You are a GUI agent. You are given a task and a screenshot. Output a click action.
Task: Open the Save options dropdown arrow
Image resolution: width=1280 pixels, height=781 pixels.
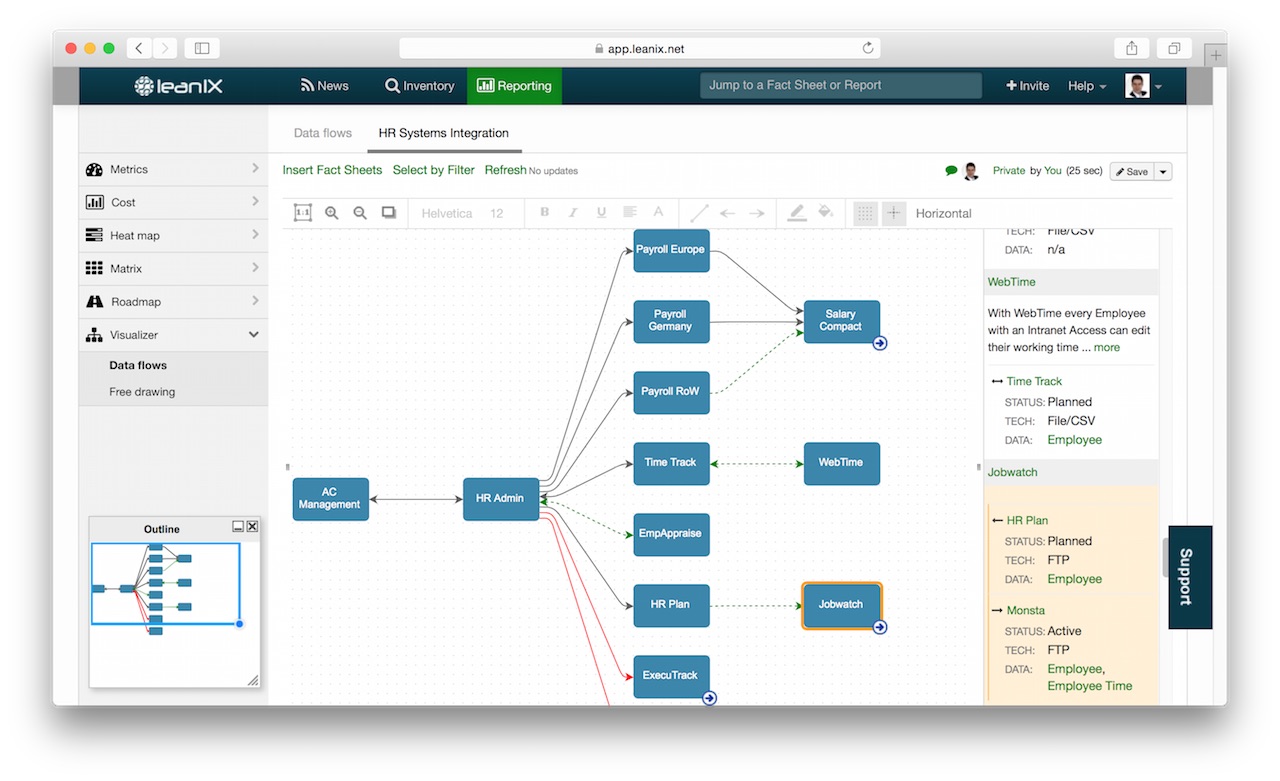(x=1163, y=171)
